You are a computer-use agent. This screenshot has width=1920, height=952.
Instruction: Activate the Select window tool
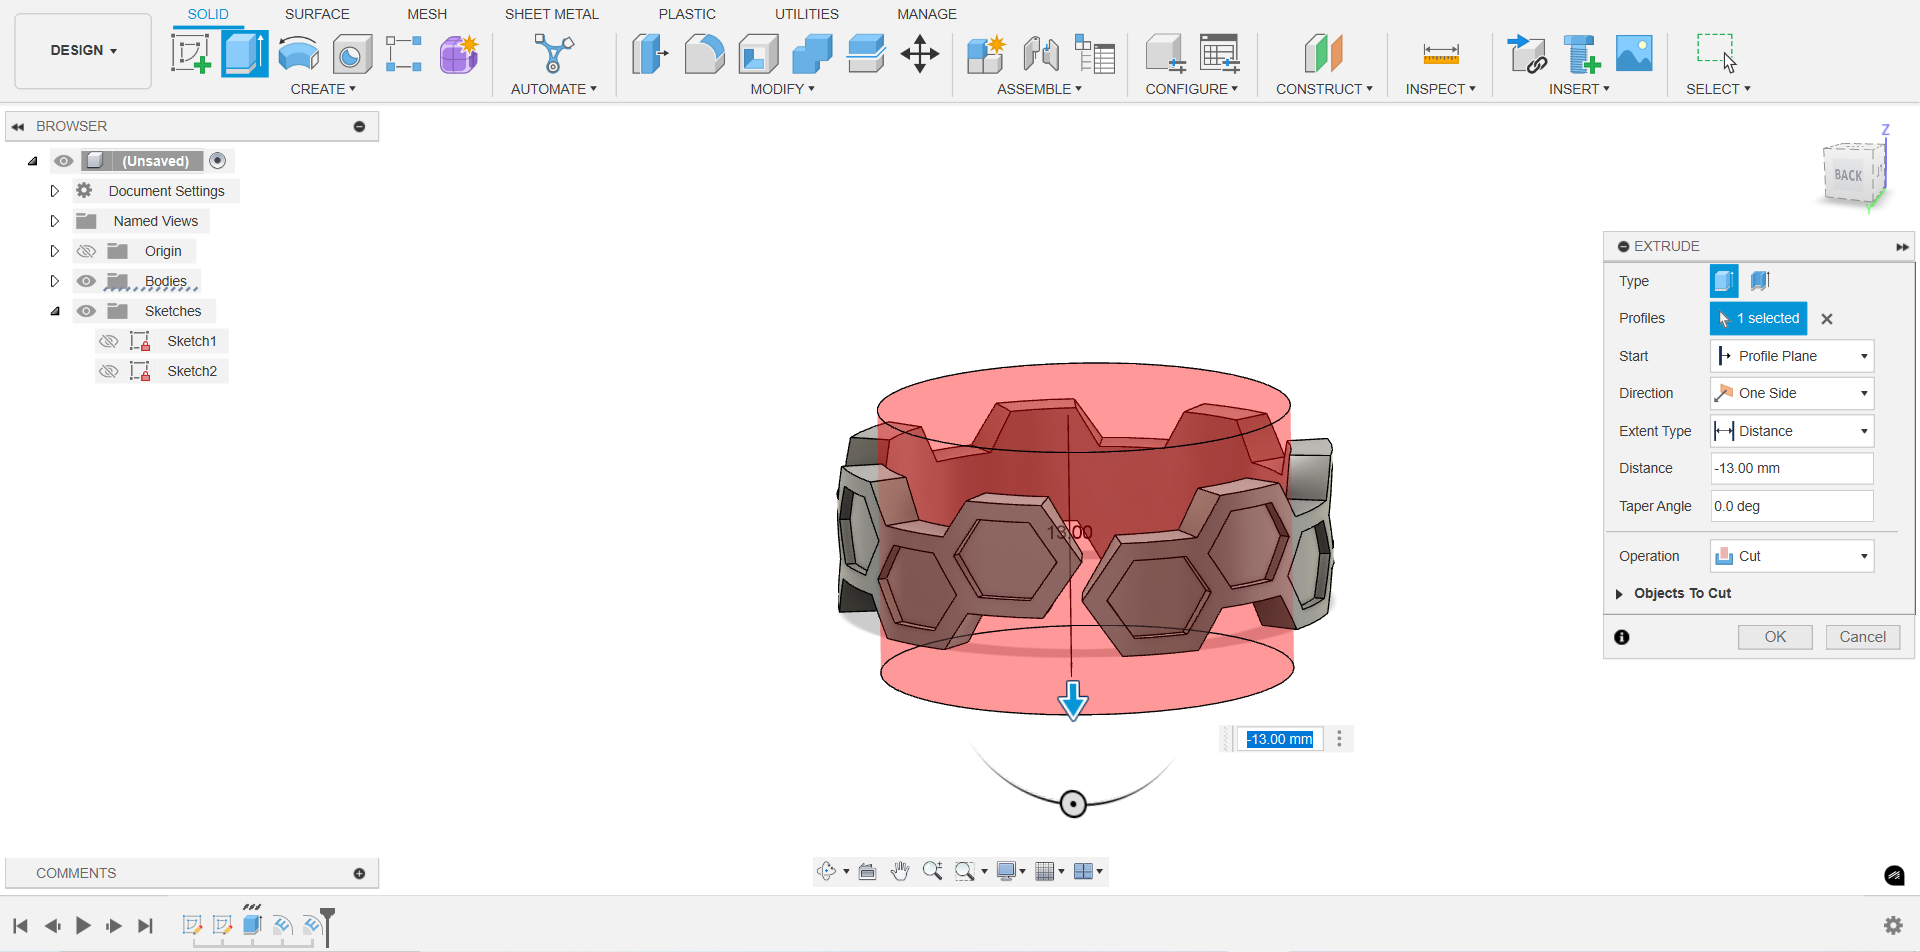1717,53
